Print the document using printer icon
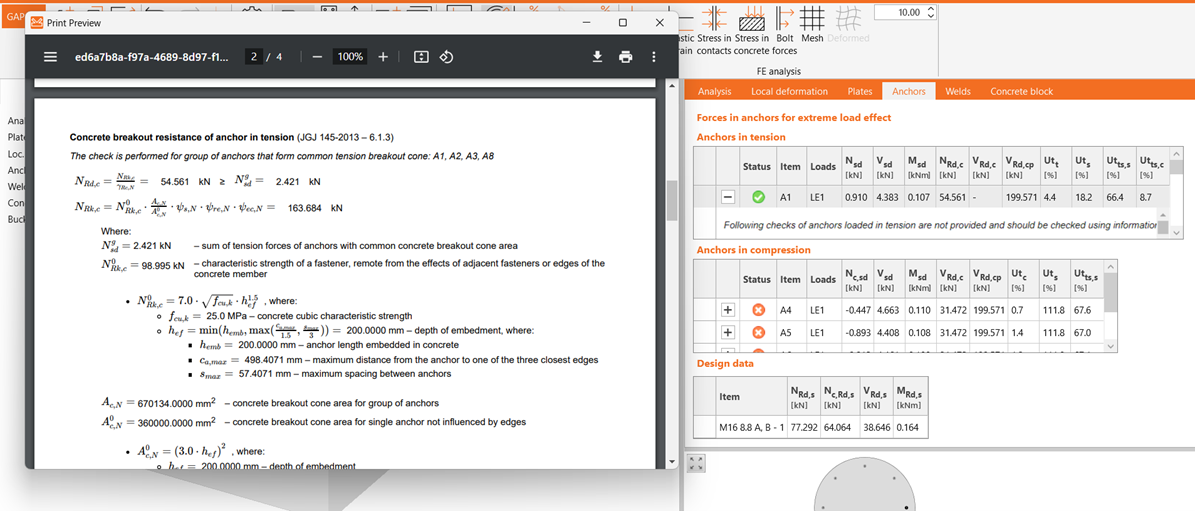 click(626, 57)
